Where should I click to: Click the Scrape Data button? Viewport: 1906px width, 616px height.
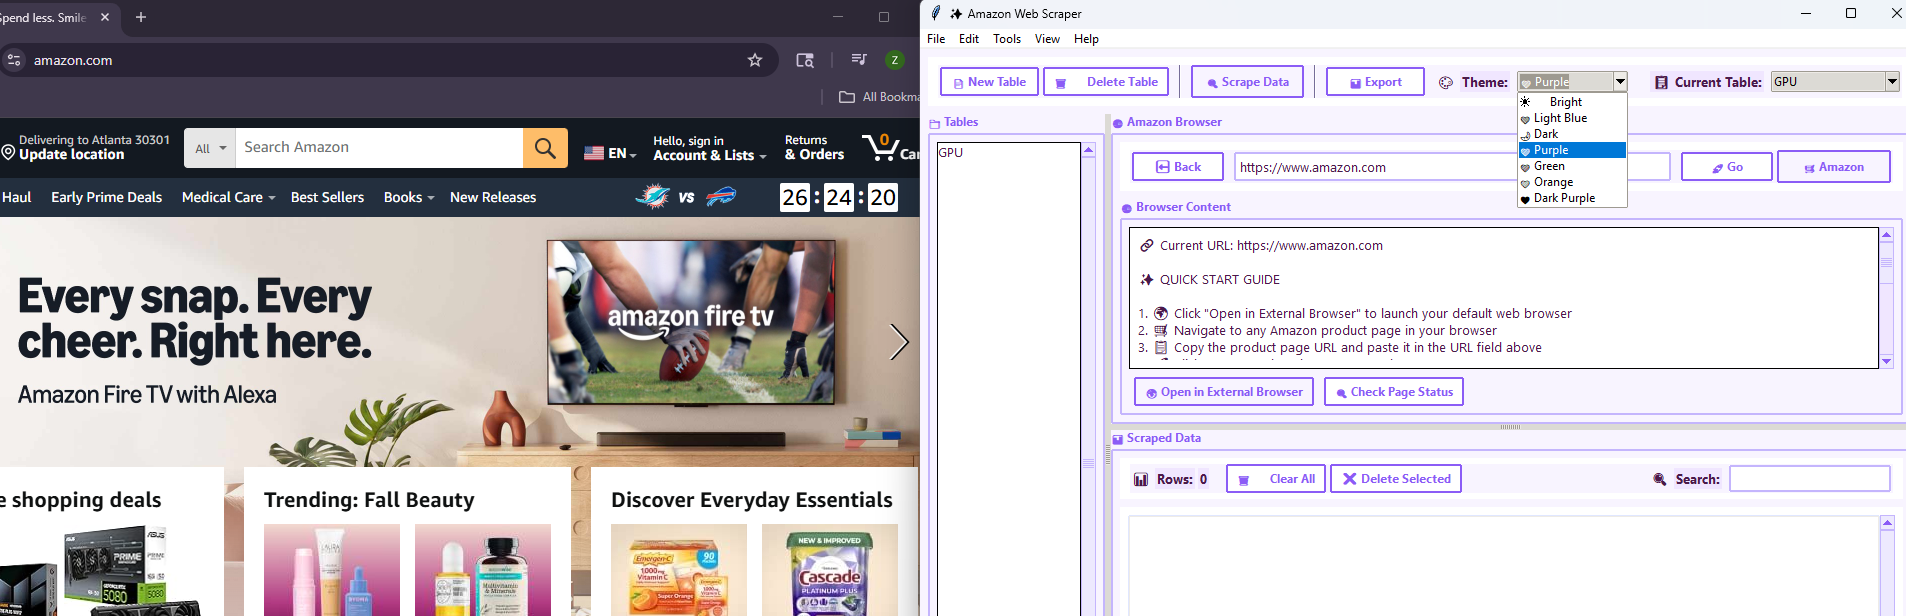point(1246,82)
